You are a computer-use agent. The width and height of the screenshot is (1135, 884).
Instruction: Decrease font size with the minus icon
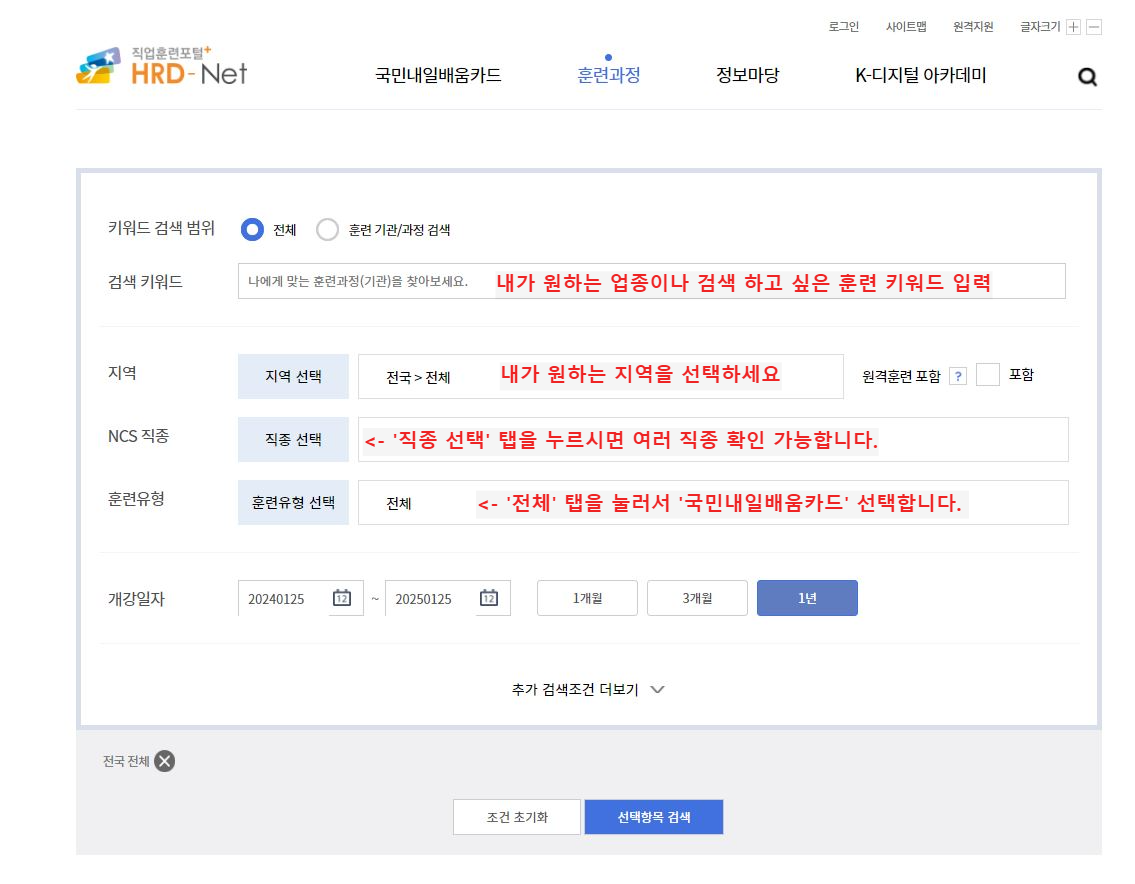click(1093, 26)
